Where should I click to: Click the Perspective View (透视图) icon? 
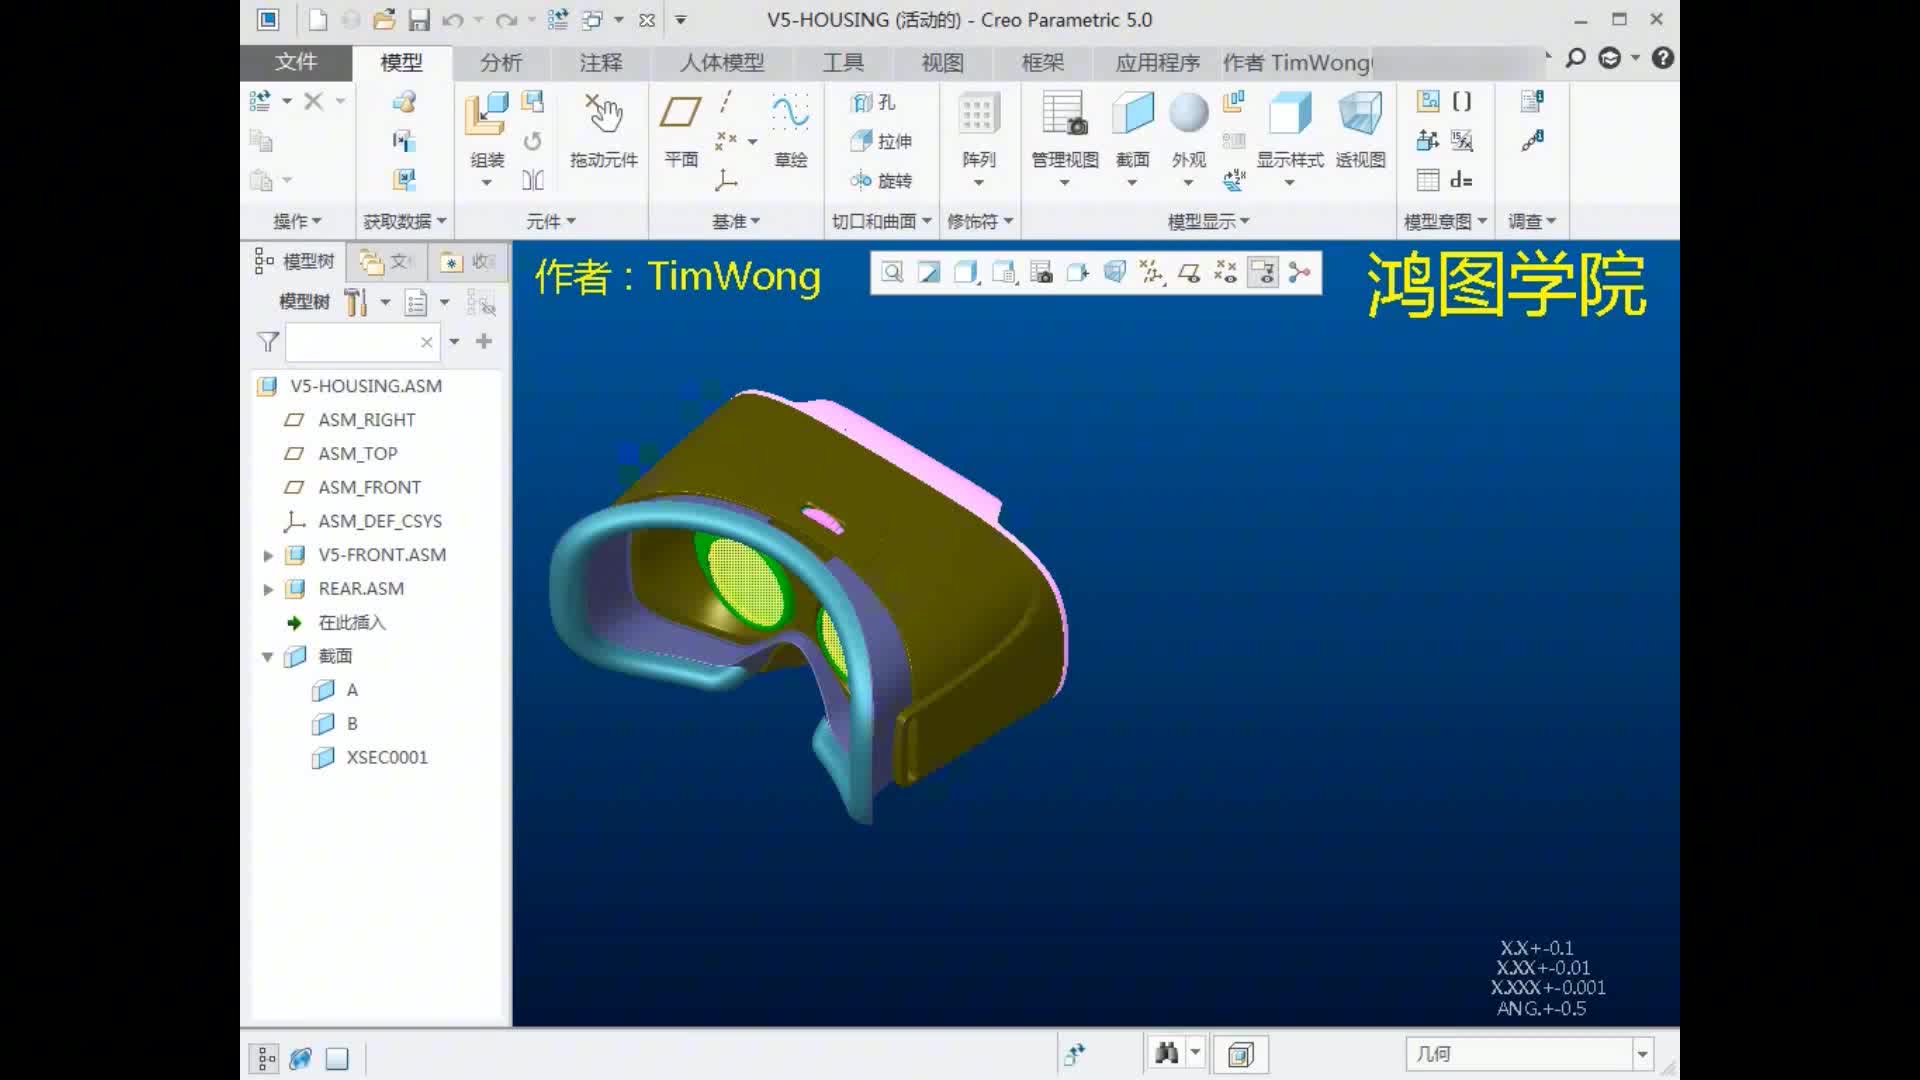(x=1360, y=130)
